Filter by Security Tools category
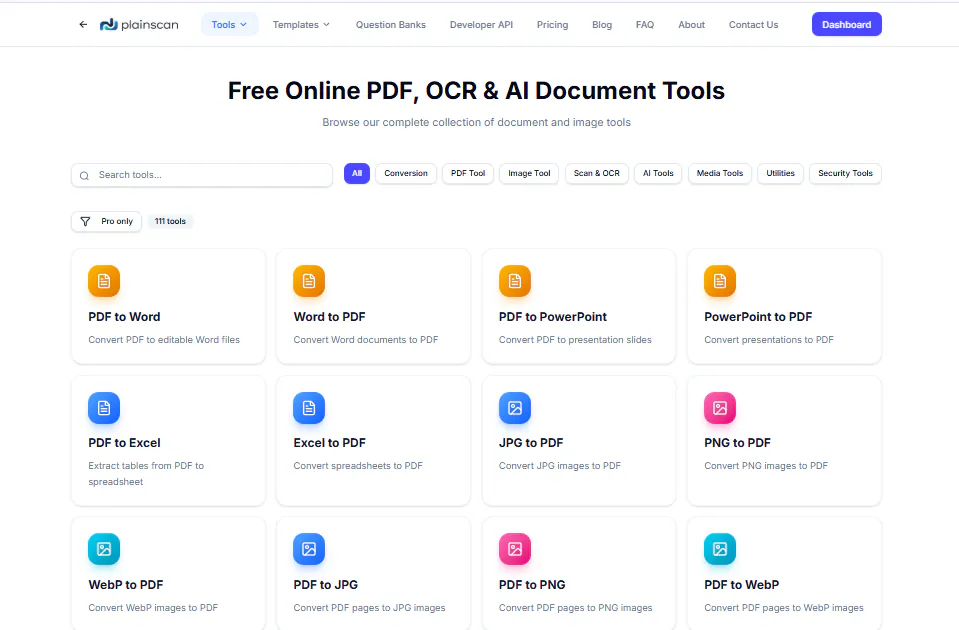This screenshot has height=630, width=959. click(845, 174)
